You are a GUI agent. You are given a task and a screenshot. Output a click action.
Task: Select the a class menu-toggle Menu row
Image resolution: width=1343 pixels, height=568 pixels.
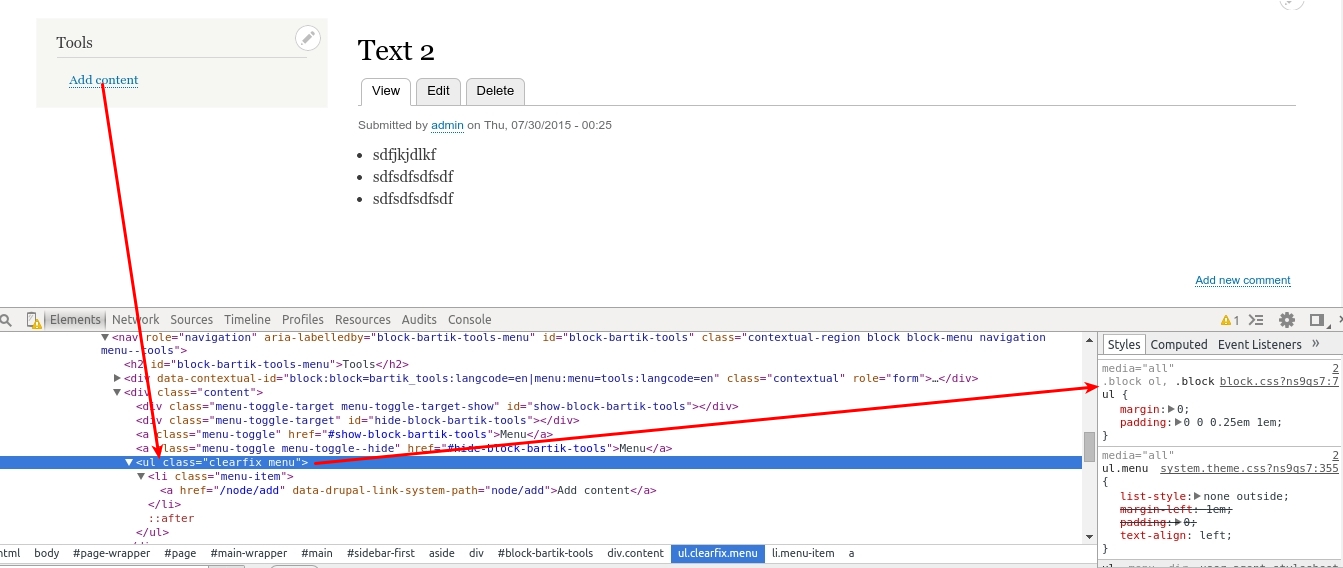344,435
